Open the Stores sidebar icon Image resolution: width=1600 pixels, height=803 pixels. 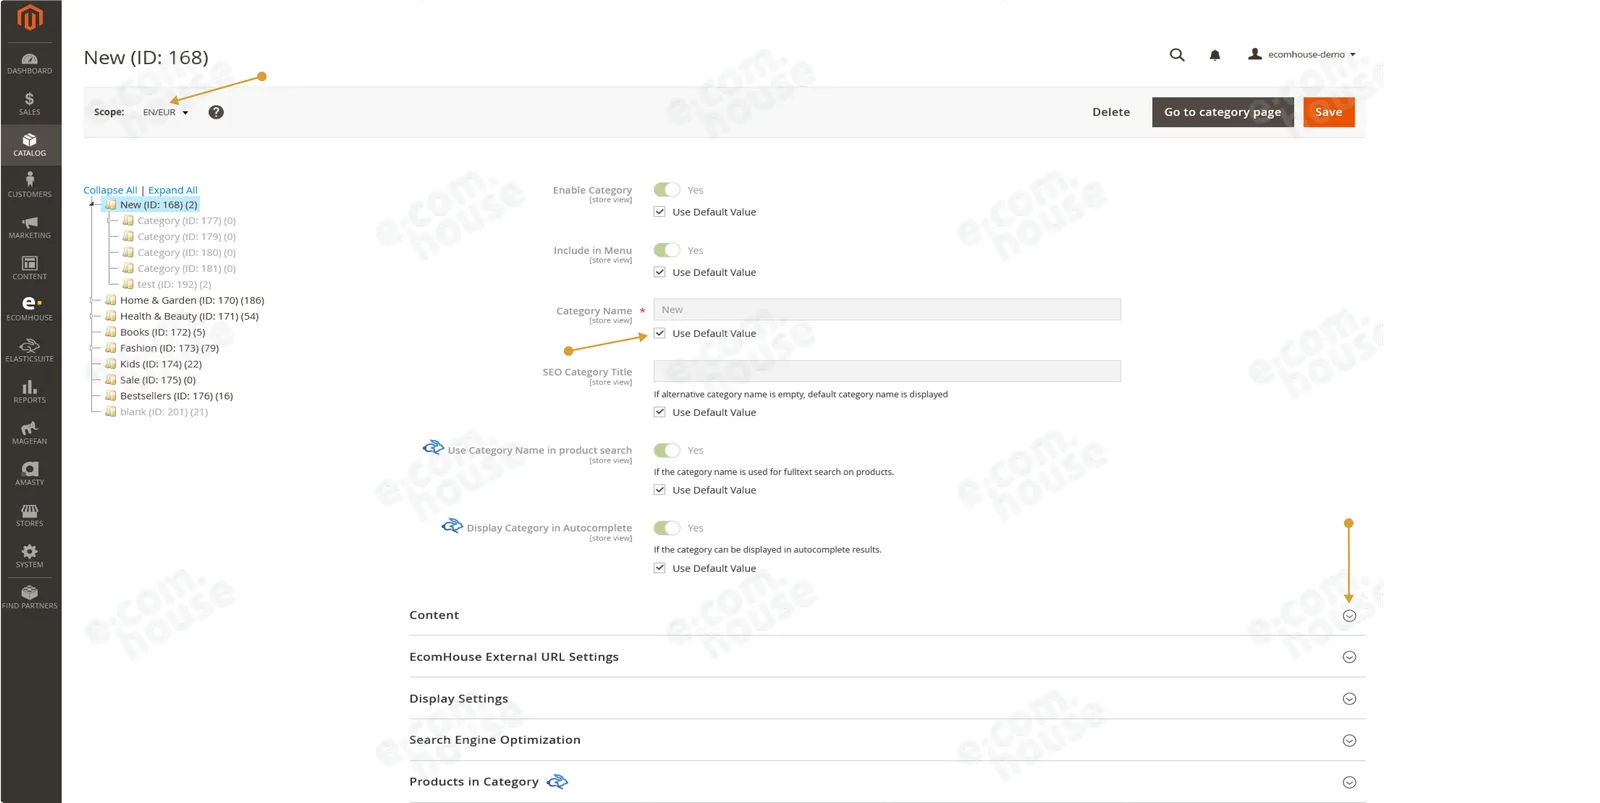point(30,515)
